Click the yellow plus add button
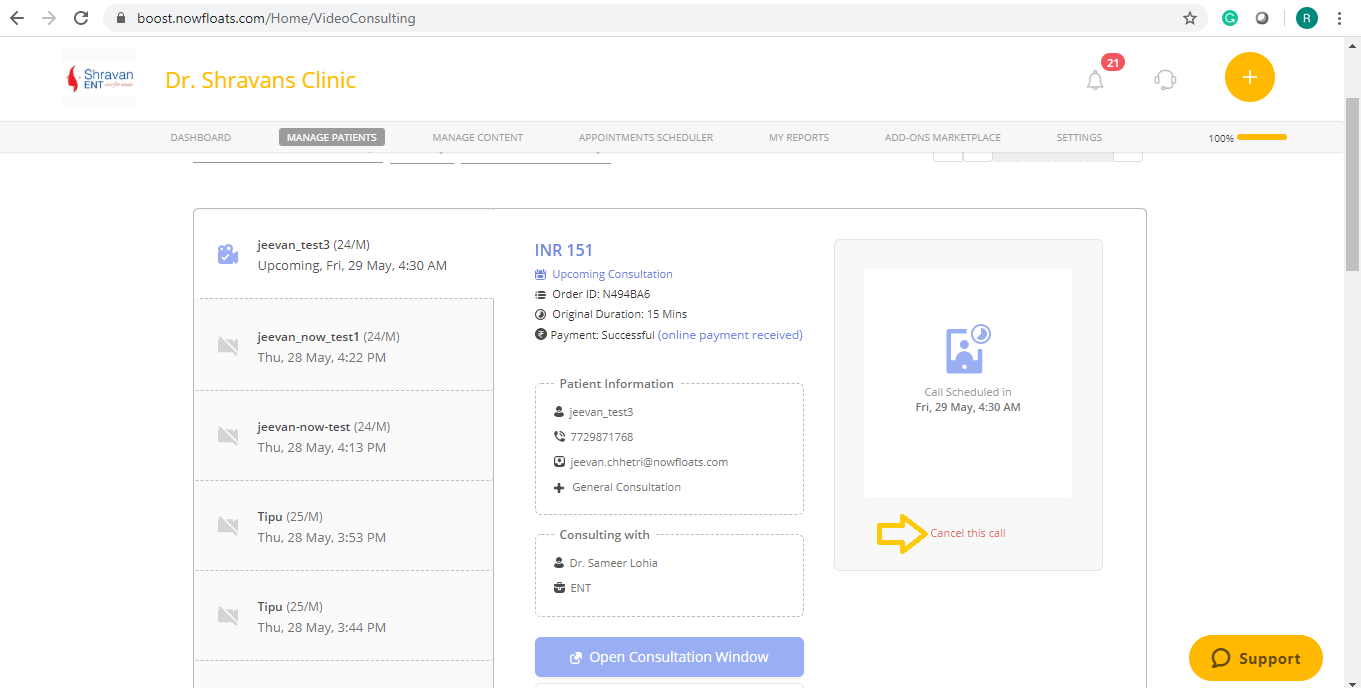The width and height of the screenshot is (1361, 688). point(1250,77)
